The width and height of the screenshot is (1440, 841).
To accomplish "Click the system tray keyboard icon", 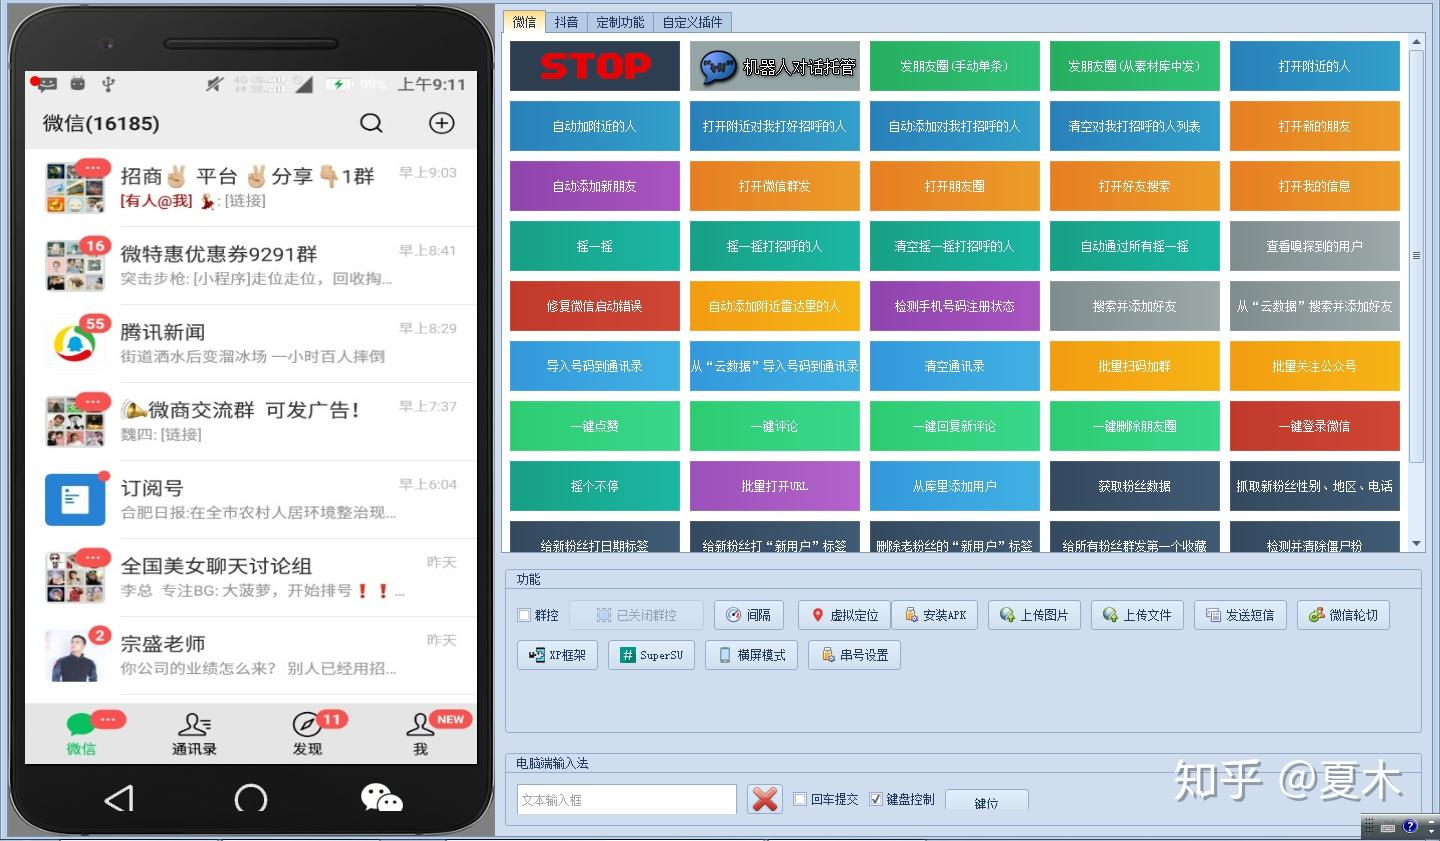I will tap(1388, 828).
